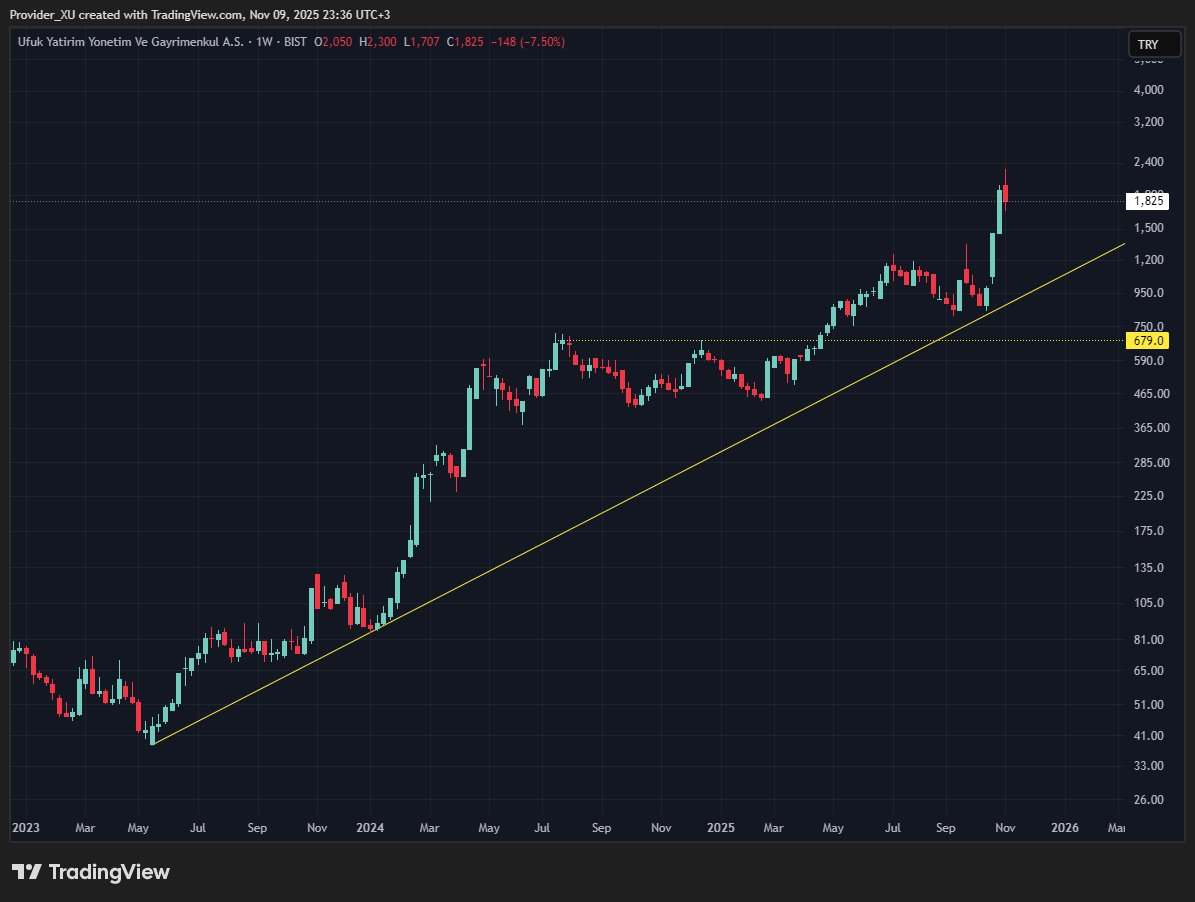Click the 2024 label on time axis
This screenshot has height=902, width=1195.
coord(370,828)
